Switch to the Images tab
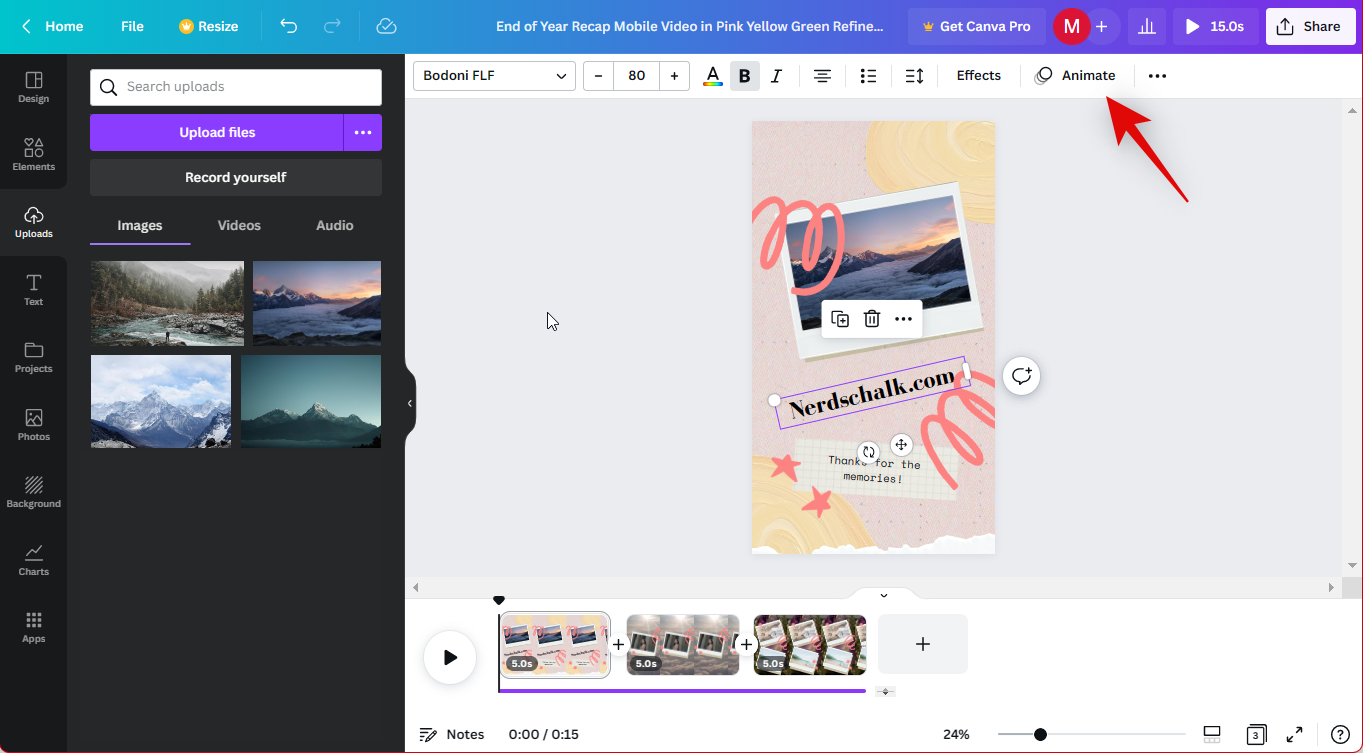The image size is (1363, 753). click(140, 226)
